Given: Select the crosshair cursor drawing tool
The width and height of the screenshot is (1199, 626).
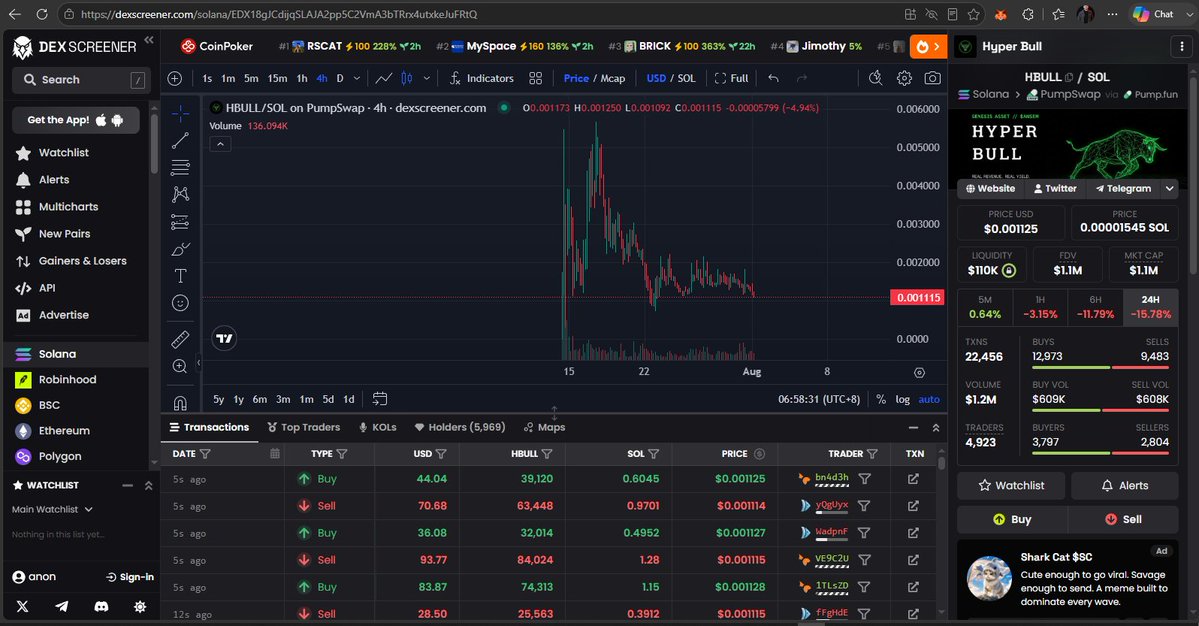Looking at the screenshot, I should (180, 114).
